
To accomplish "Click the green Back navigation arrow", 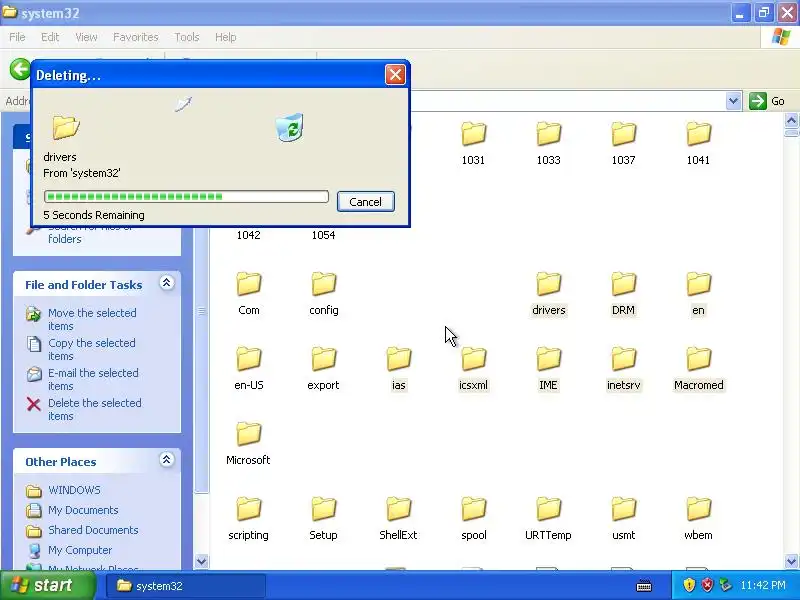I will pyautogui.click(x=20, y=69).
